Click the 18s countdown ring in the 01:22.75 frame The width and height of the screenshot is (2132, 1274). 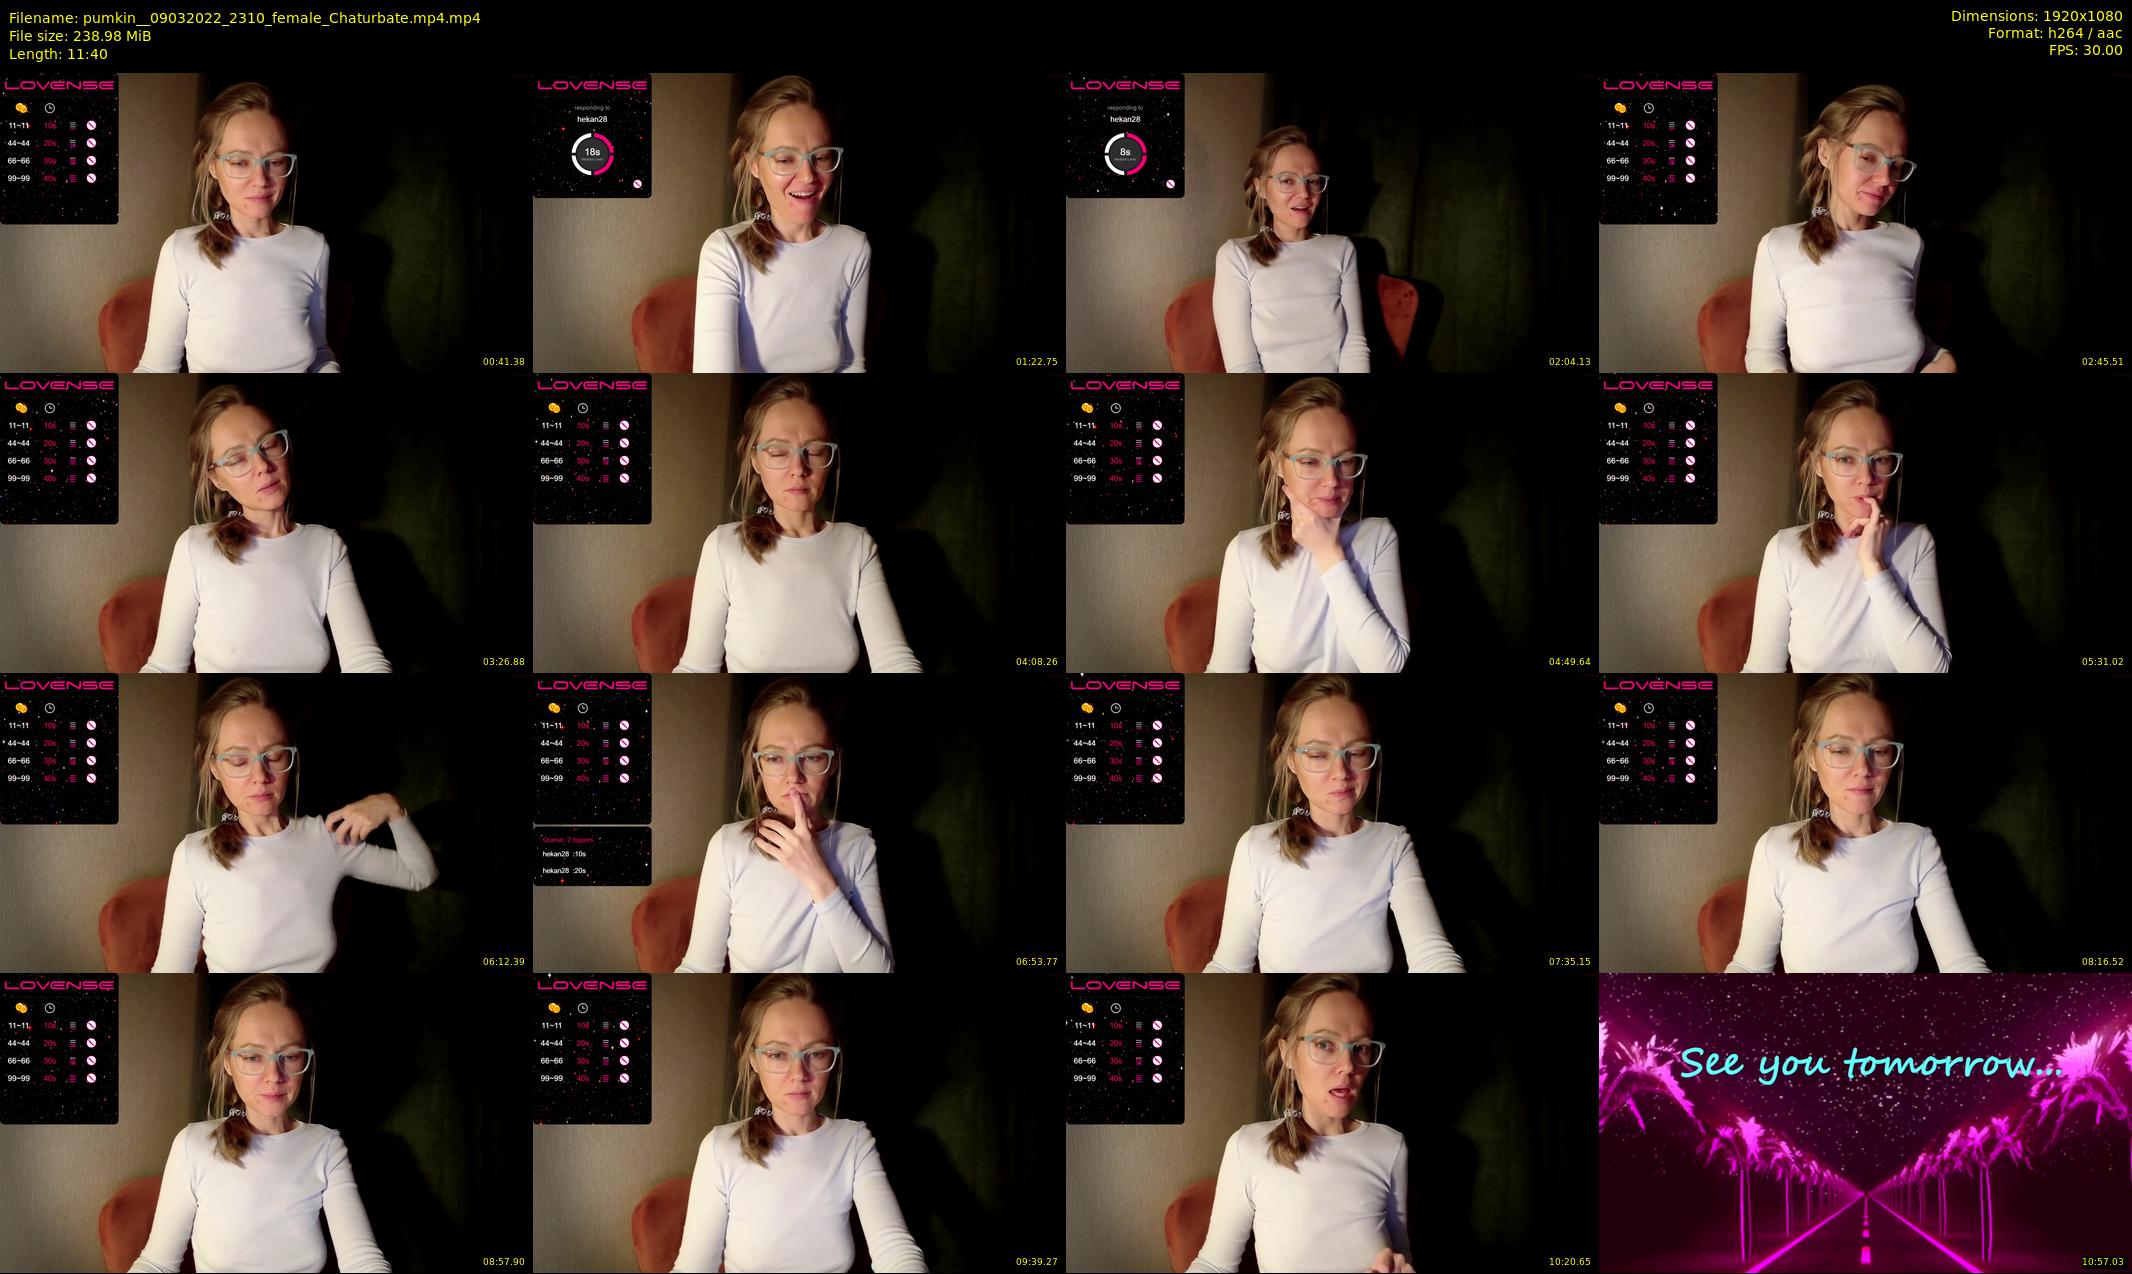(592, 154)
